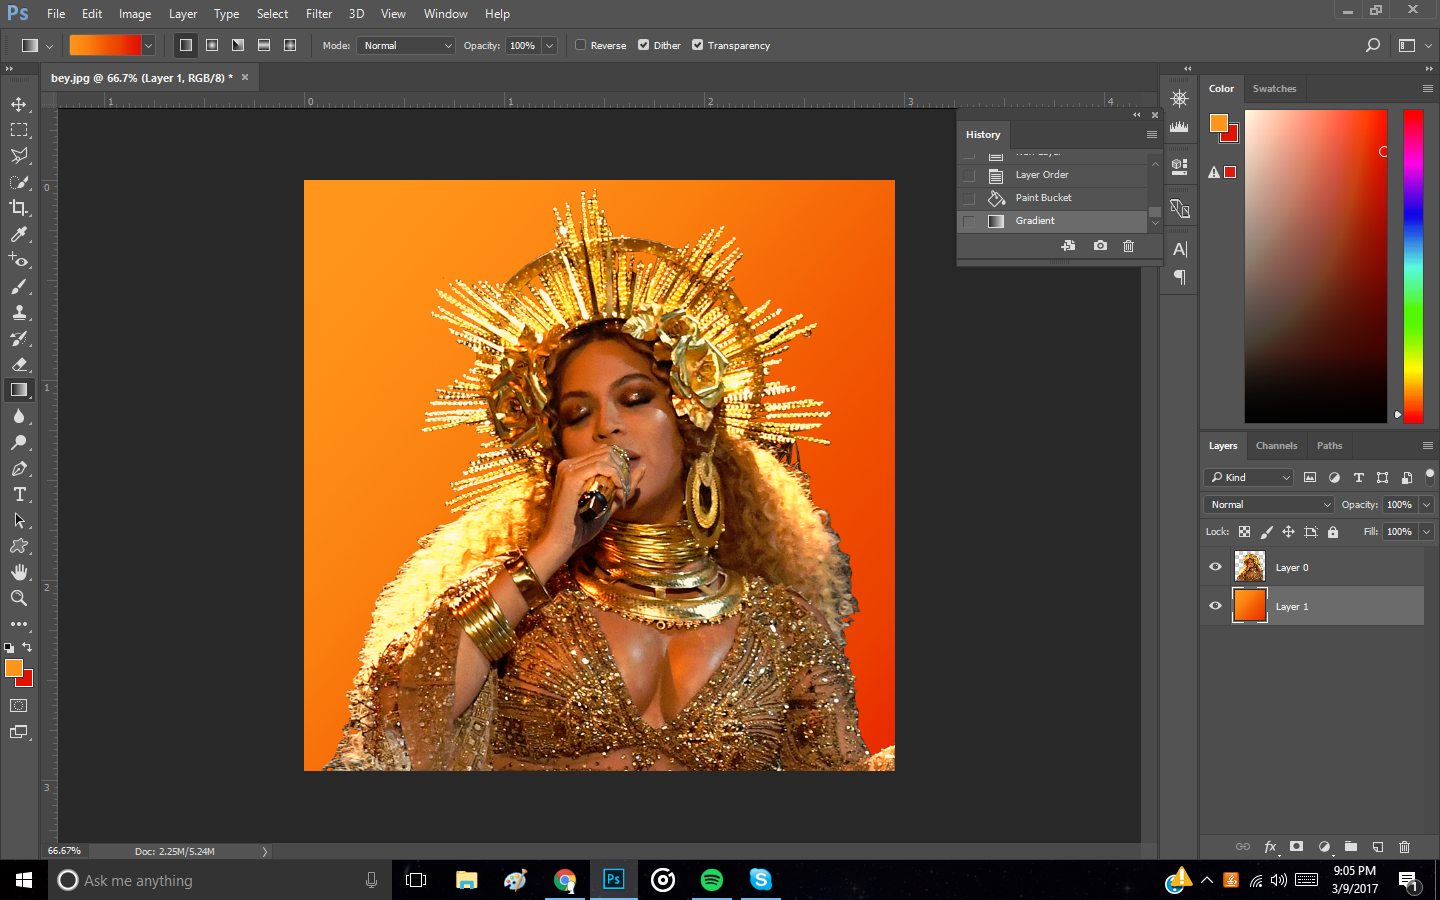Toggle the Dither checkbox
The image size is (1440, 900).
coord(643,45)
